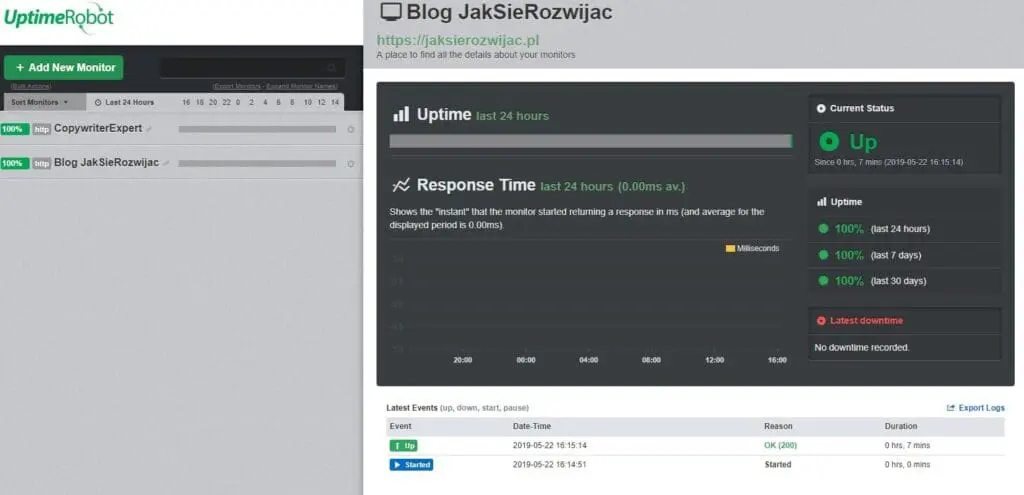Click the Date-Time column header
Screen dimensions: 1024x495
point(532,426)
